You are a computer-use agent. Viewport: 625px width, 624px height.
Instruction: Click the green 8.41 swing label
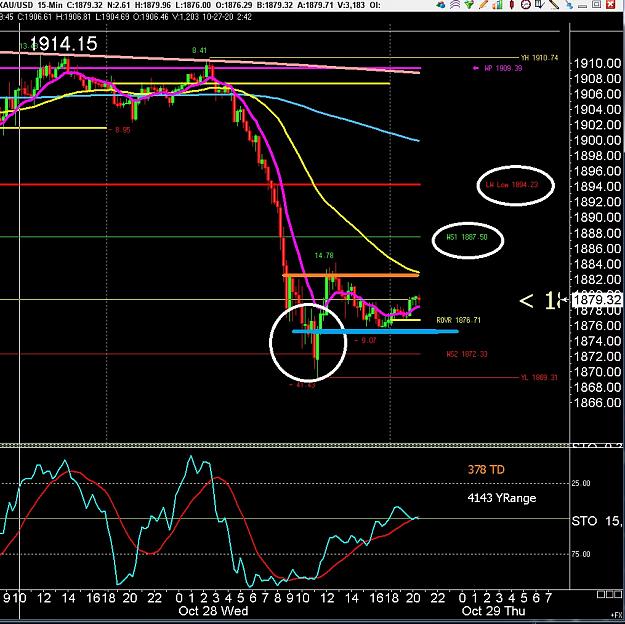click(199, 50)
